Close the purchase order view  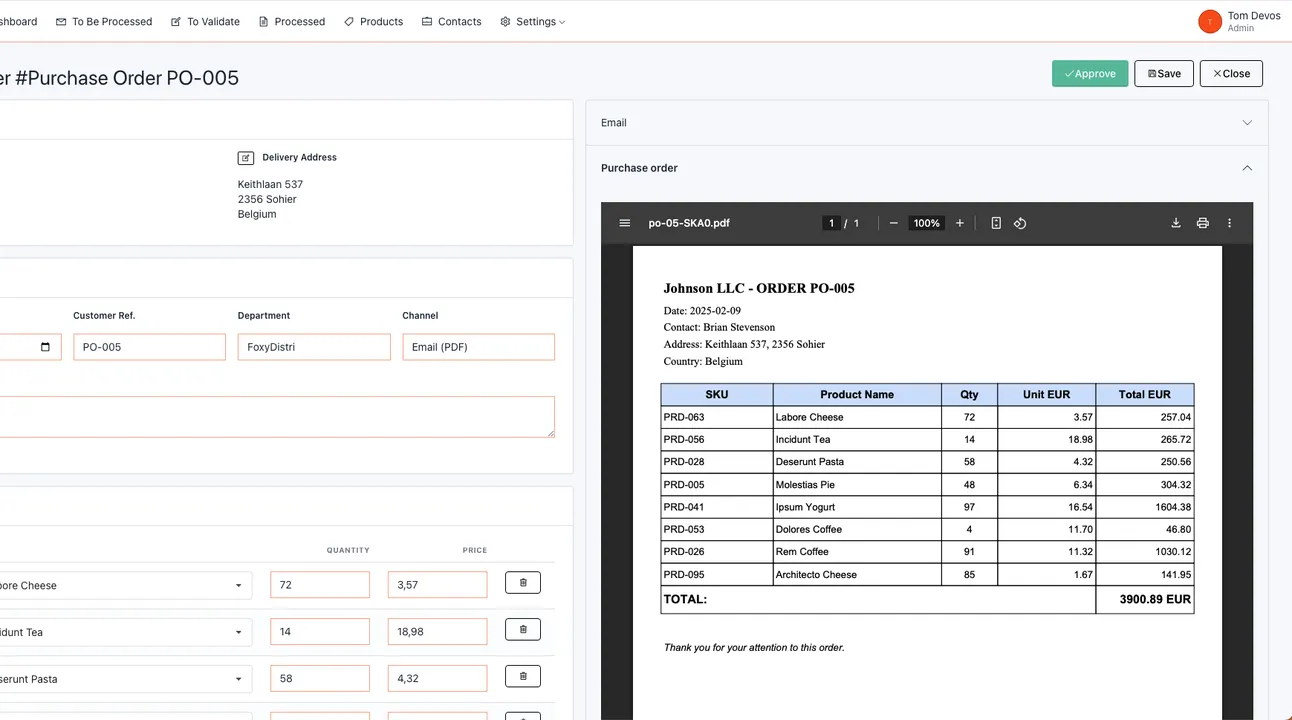(x=1231, y=73)
